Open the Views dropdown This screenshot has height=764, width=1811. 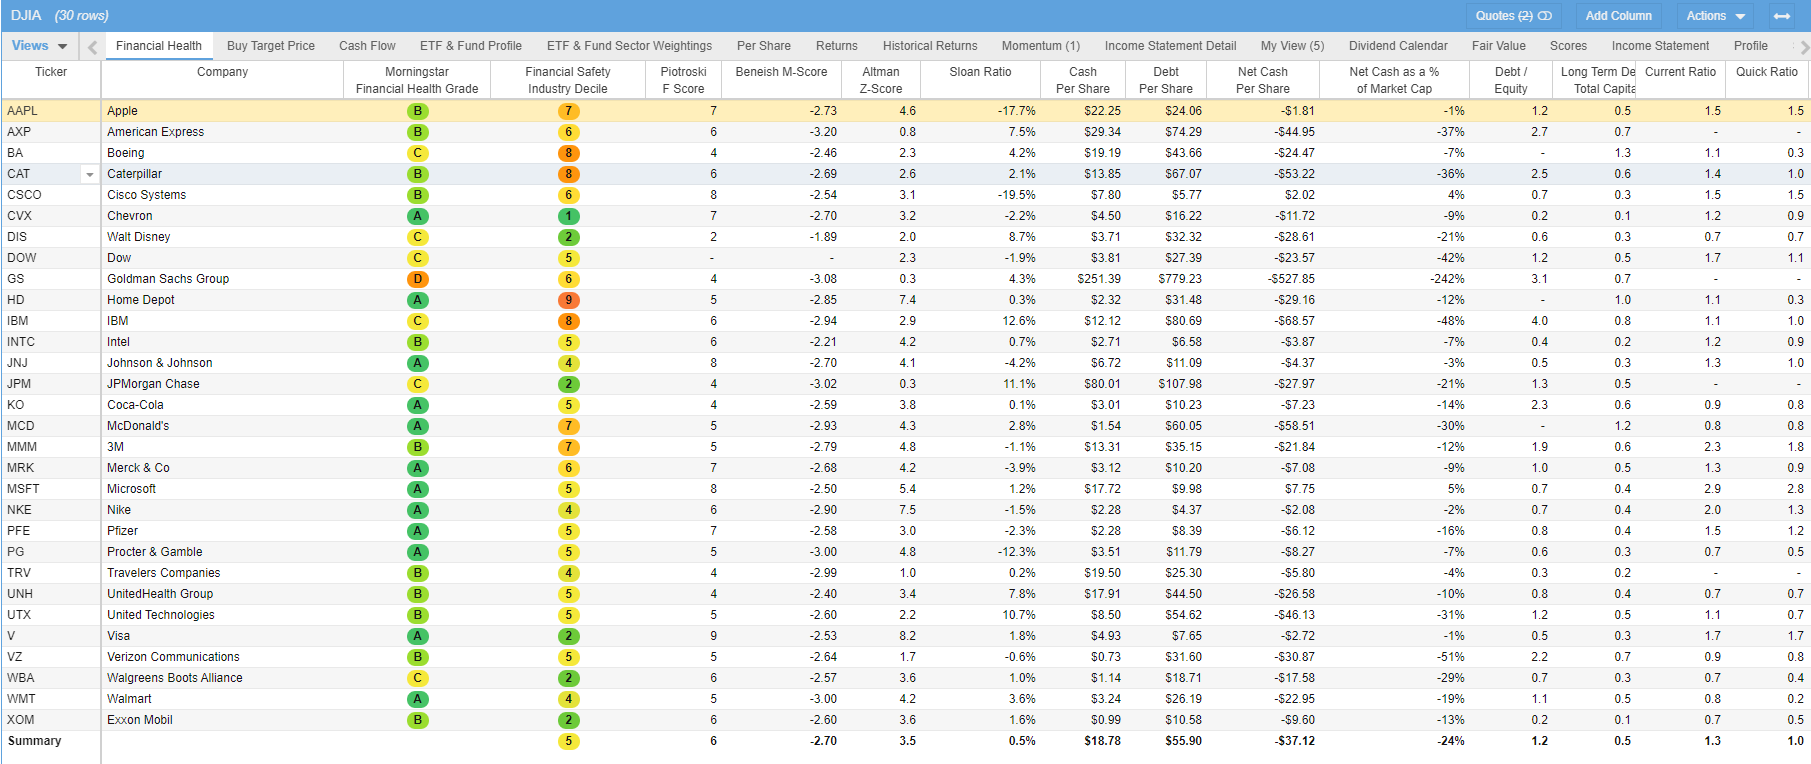(x=40, y=46)
